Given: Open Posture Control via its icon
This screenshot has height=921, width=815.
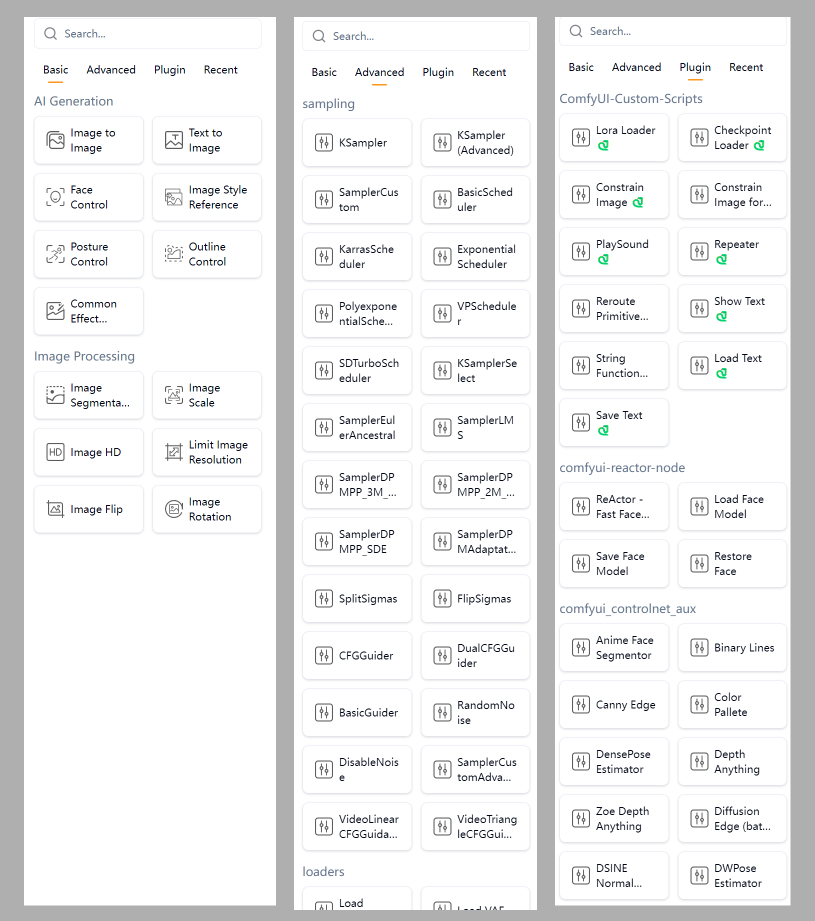Looking at the screenshot, I should 55,254.
